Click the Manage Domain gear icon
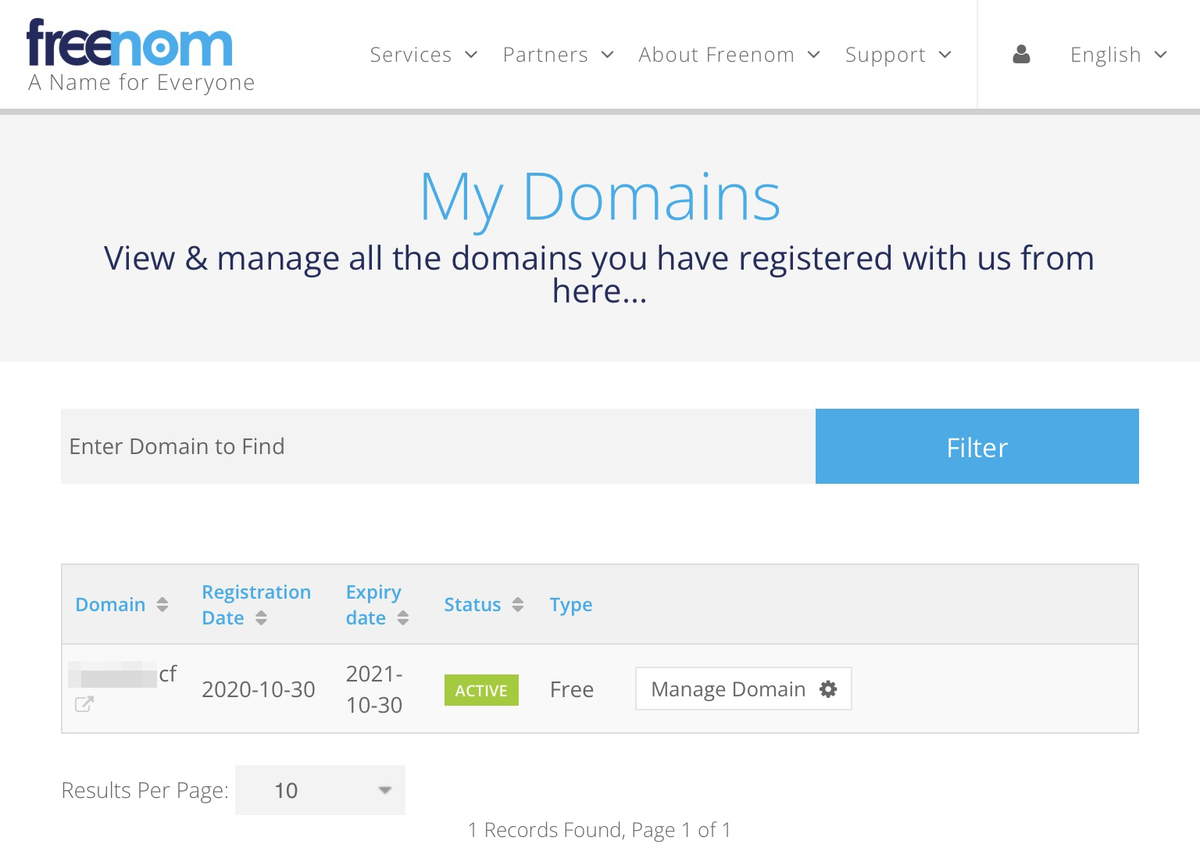 click(x=828, y=689)
